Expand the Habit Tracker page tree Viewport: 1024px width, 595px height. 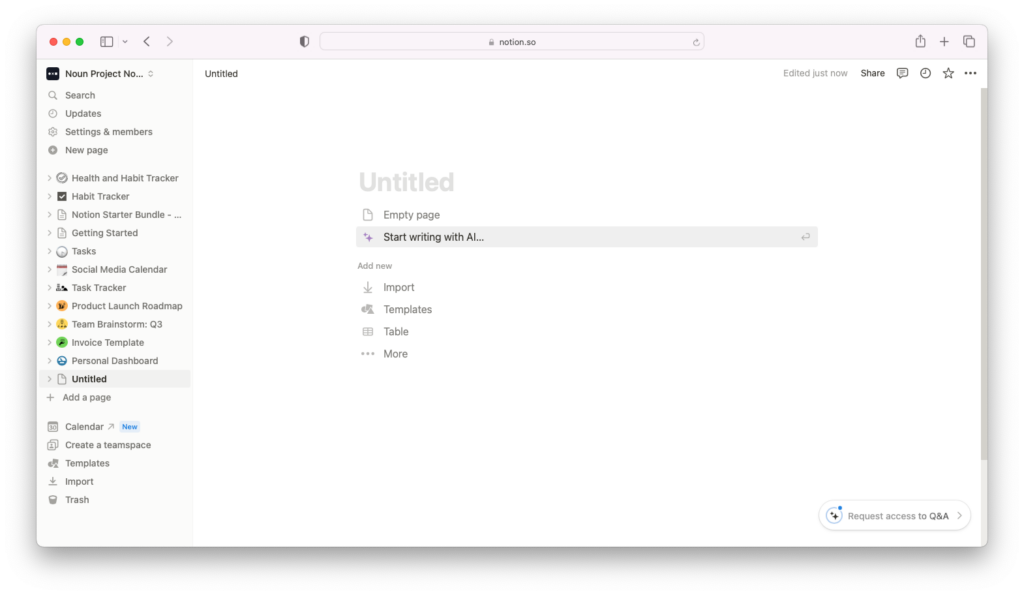(49, 196)
